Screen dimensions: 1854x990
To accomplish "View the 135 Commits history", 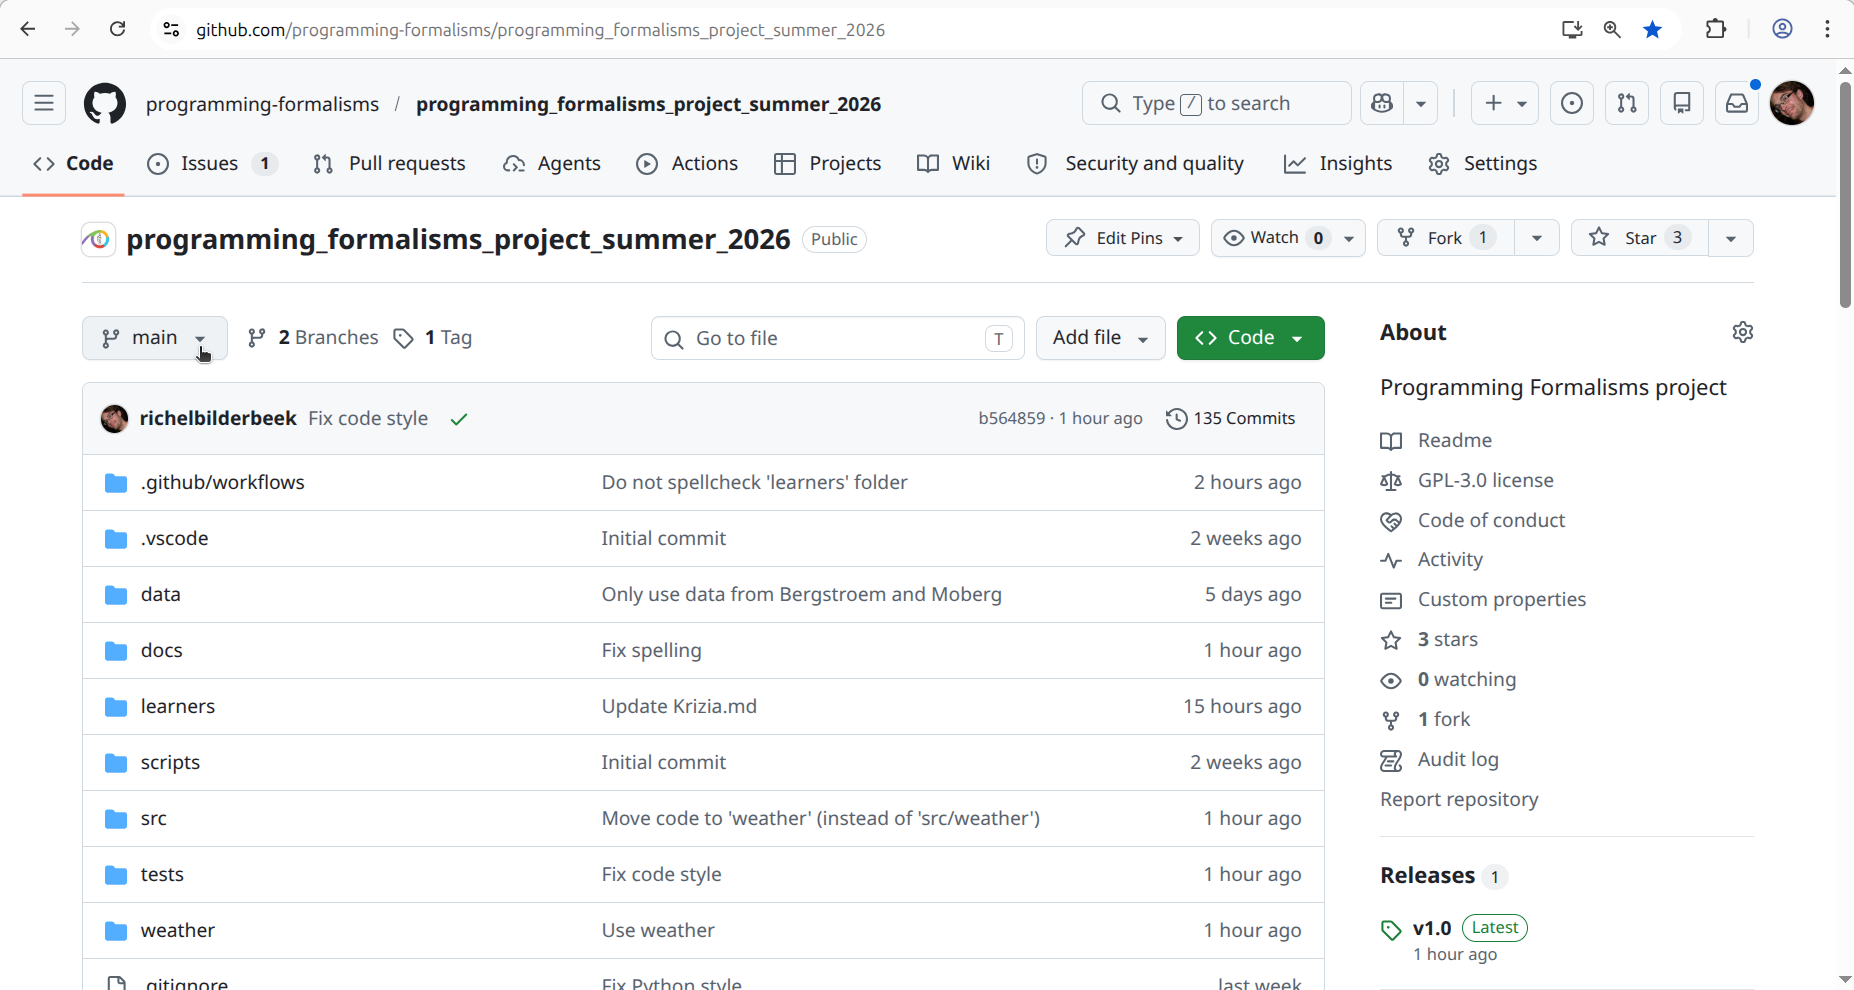I will (x=1231, y=419).
